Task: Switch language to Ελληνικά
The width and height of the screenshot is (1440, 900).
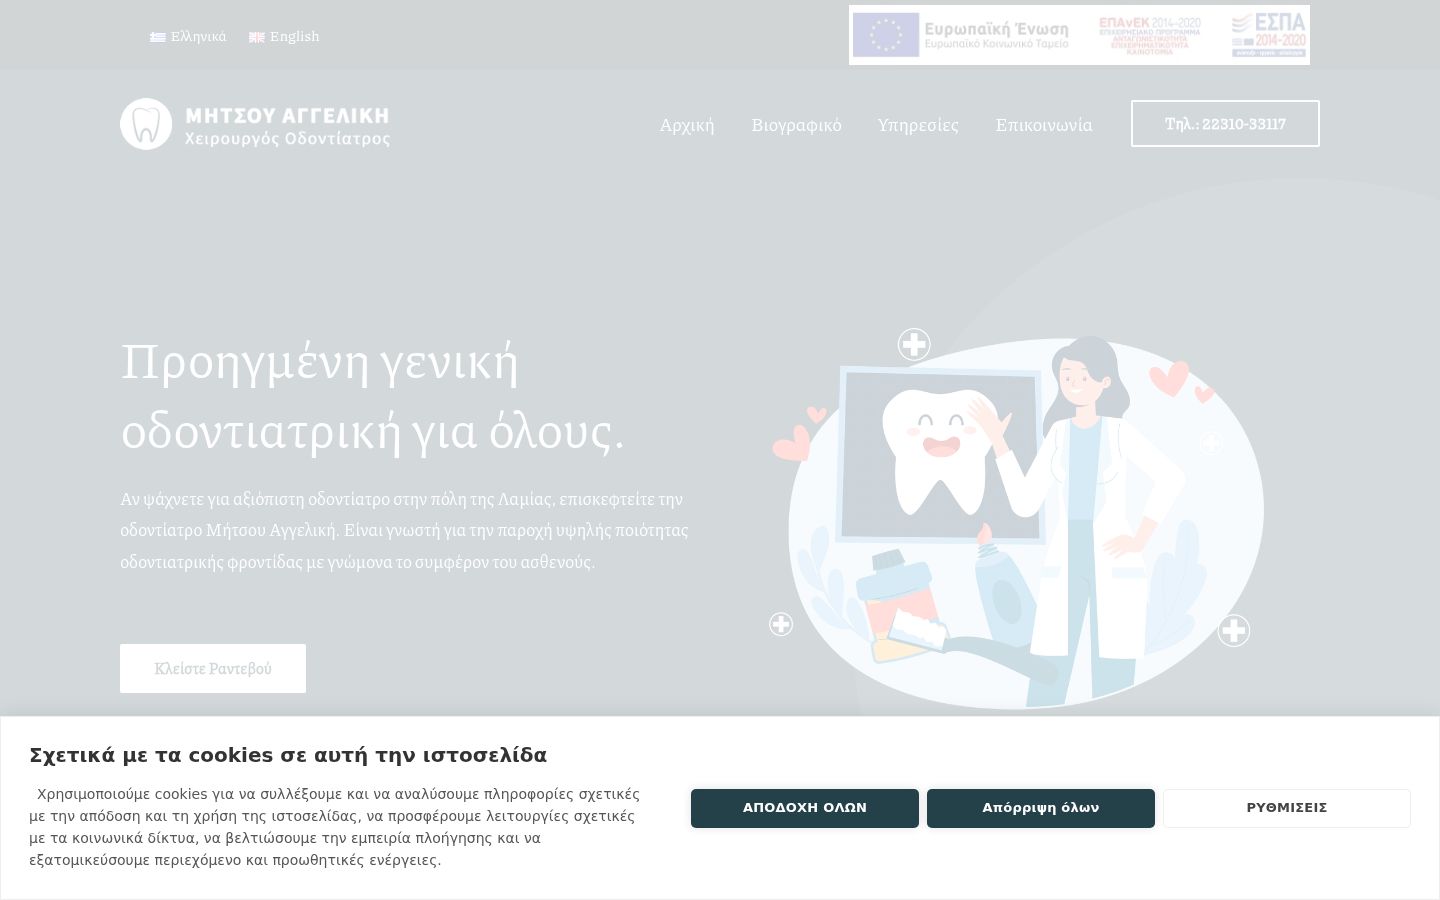Action: tap(188, 37)
